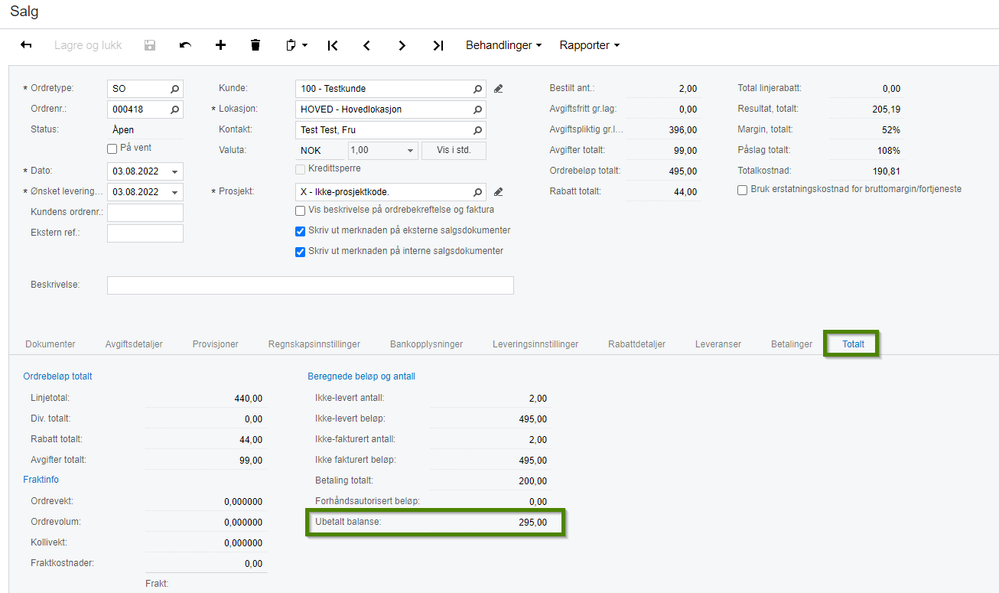Open Kunde lookup magnifier
Screen dimensions: 999x593
tap(477, 89)
